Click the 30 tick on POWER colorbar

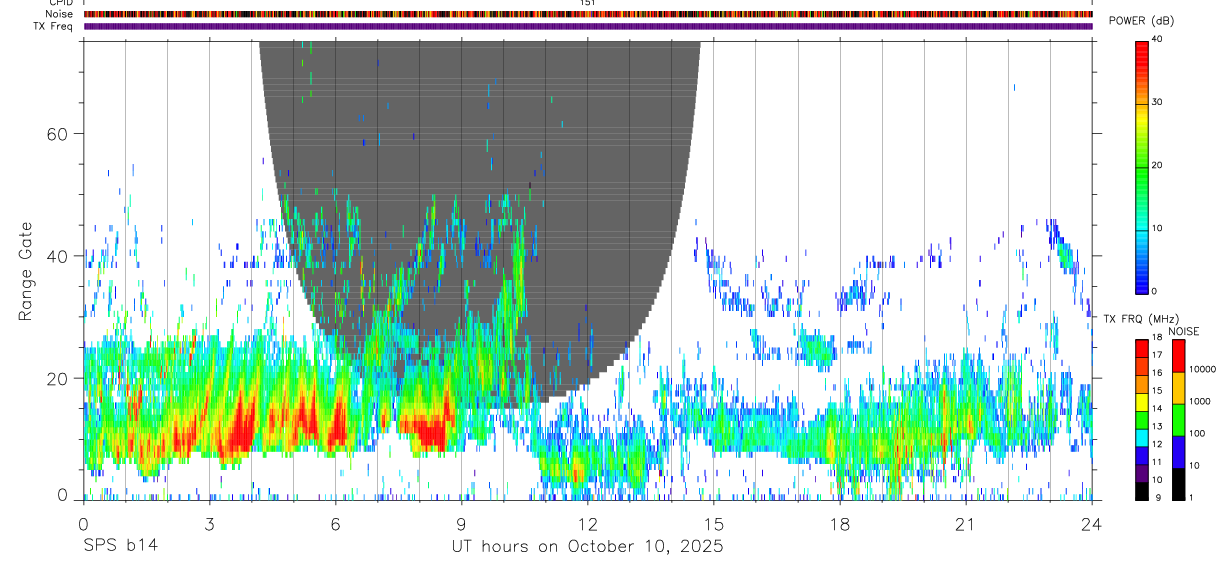click(x=1157, y=102)
